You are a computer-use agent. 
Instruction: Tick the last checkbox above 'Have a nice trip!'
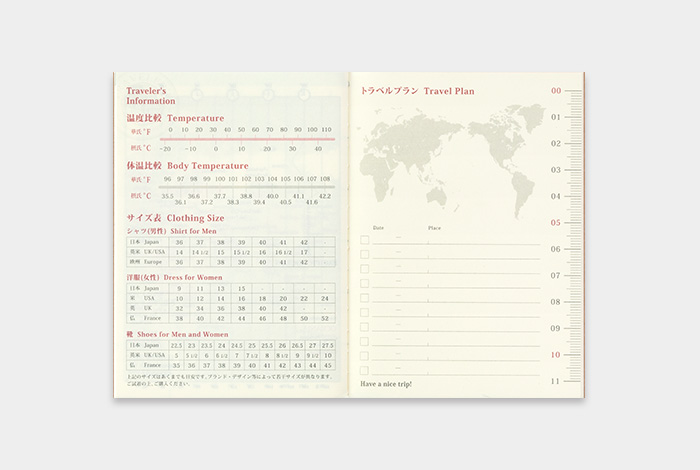tap(365, 370)
